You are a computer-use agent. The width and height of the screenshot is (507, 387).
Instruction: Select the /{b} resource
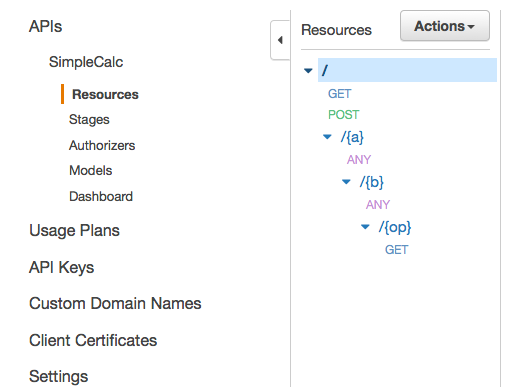371,182
